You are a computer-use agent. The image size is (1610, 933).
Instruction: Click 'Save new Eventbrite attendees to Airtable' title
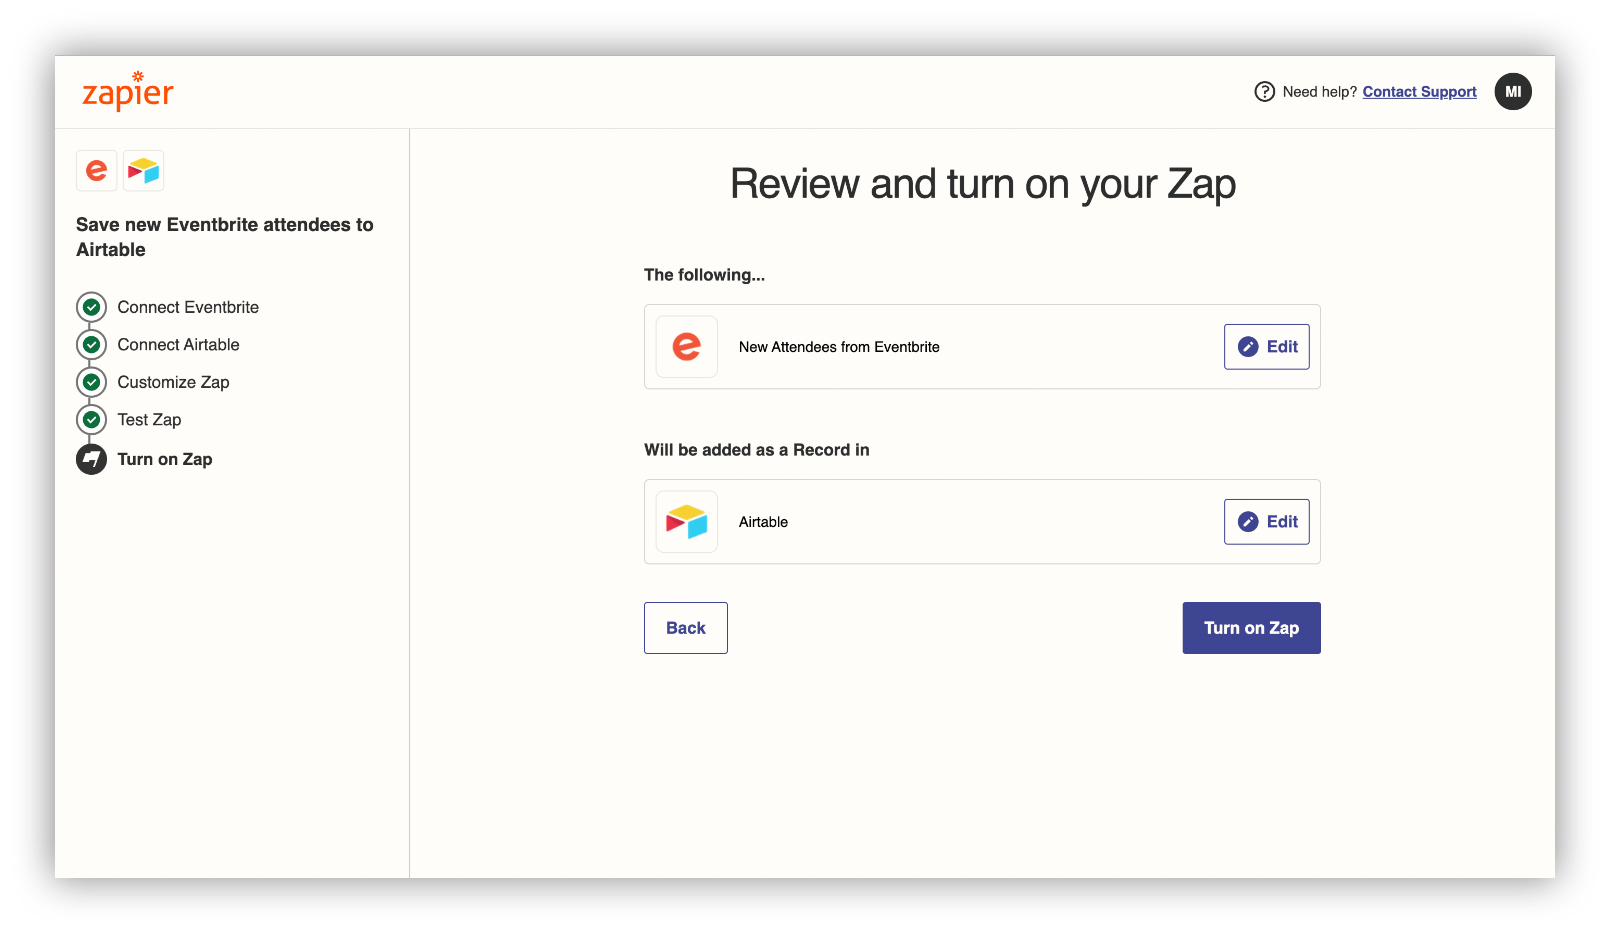(225, 237)
